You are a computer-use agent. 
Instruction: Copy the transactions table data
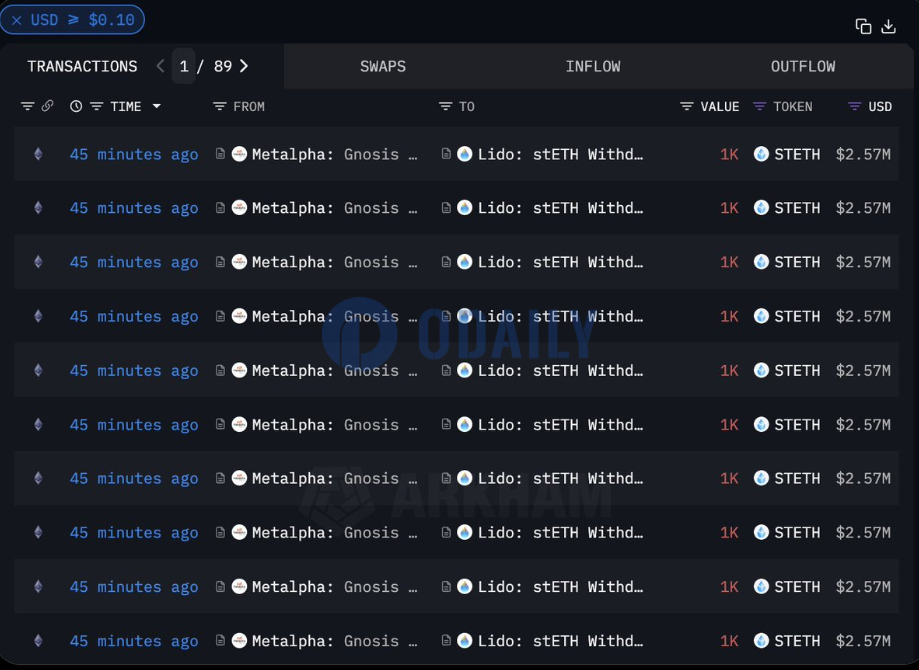(x=863, y=26)
